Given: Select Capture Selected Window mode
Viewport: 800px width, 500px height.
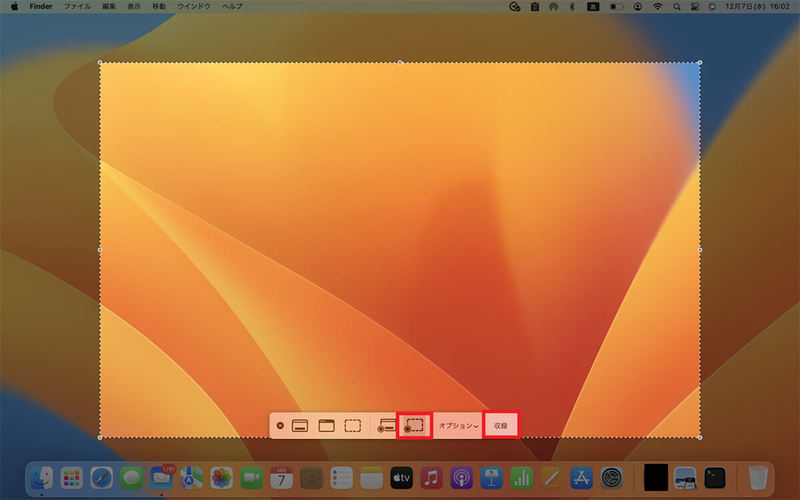Looking at the screenshot, I should tap(327, 426).
